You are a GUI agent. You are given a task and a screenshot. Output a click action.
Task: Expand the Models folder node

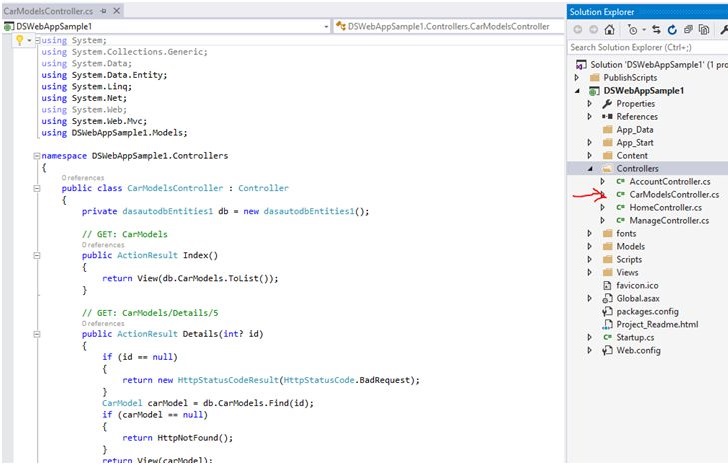(x=590, y=246)
